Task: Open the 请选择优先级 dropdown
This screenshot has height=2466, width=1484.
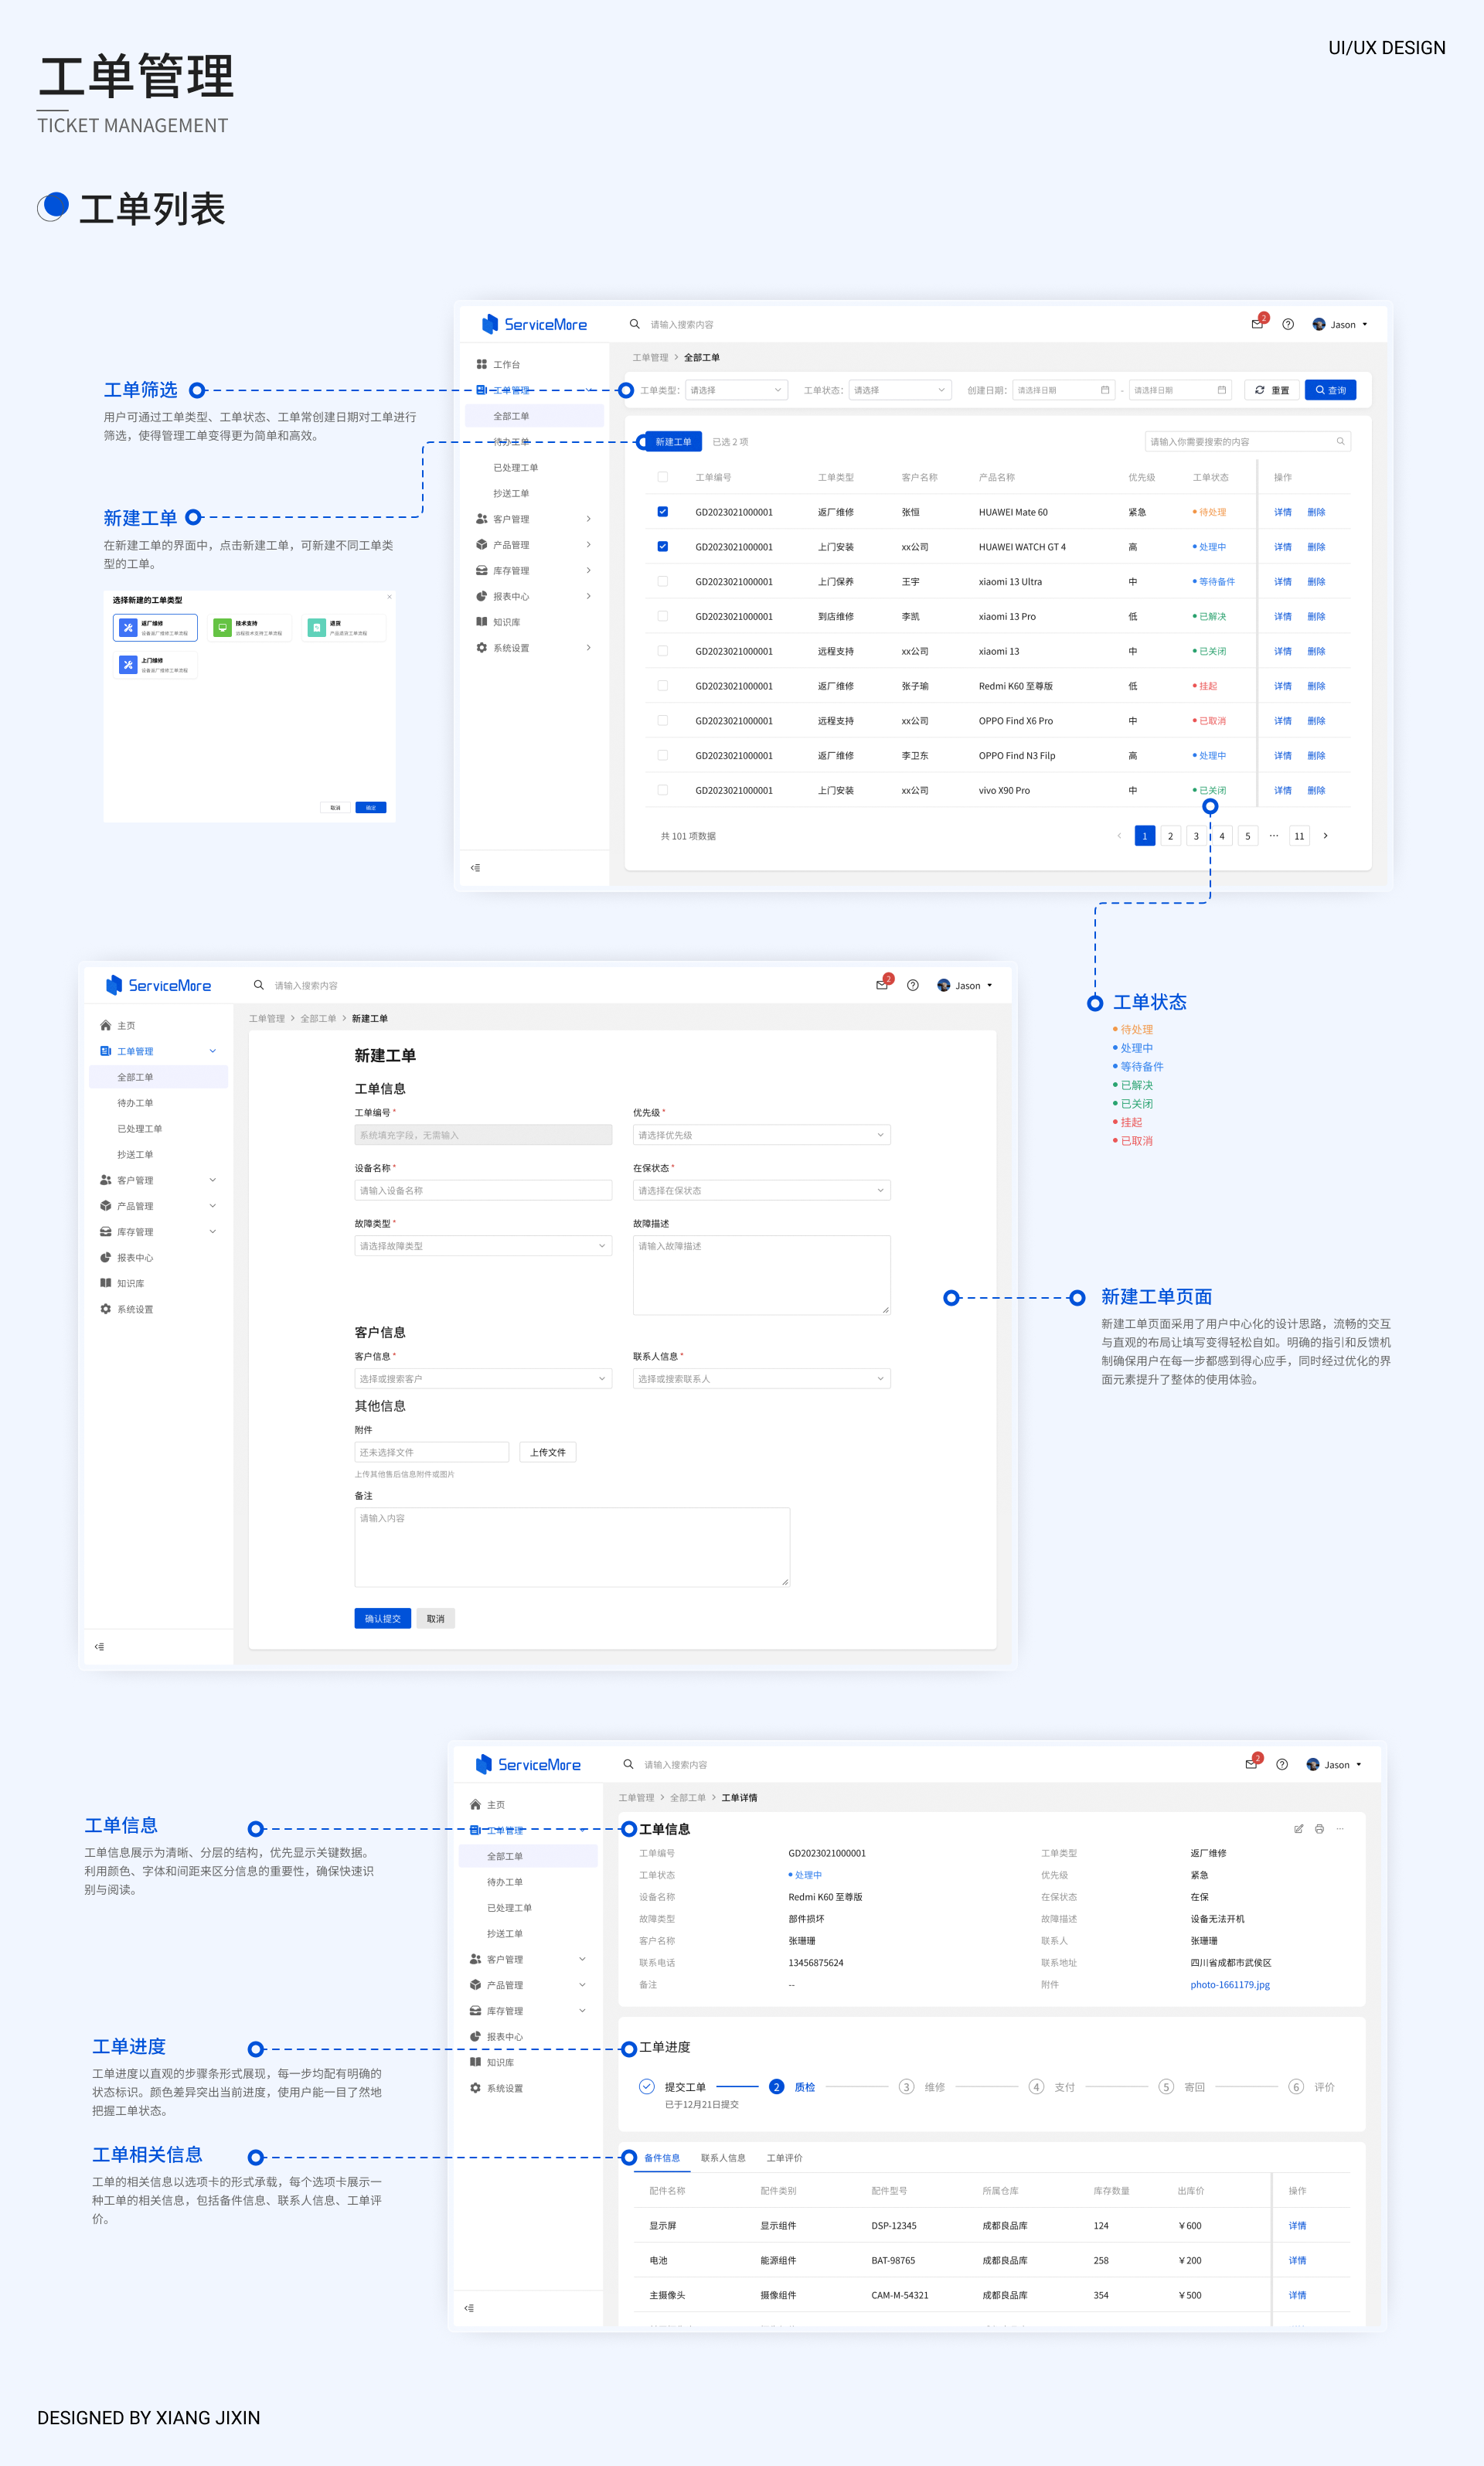Action: tap(761, 1135)
